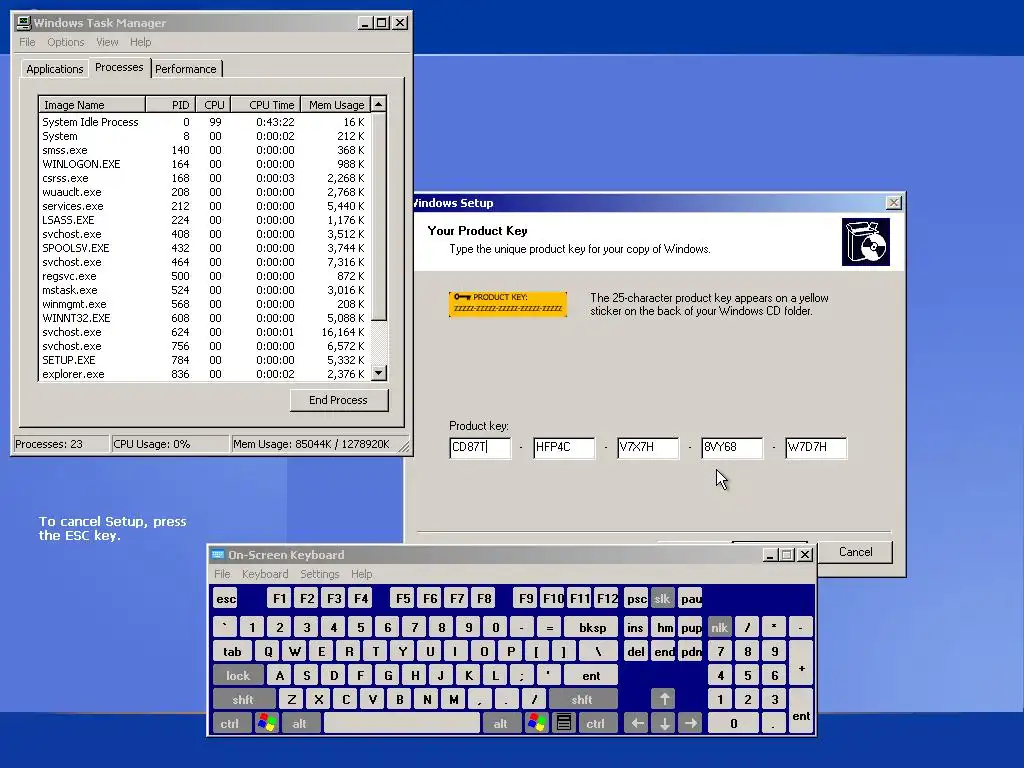The height and width of the screenshot is (768, 1024).
Task: Toggle the right alt key
Action: tap(500, 723)
